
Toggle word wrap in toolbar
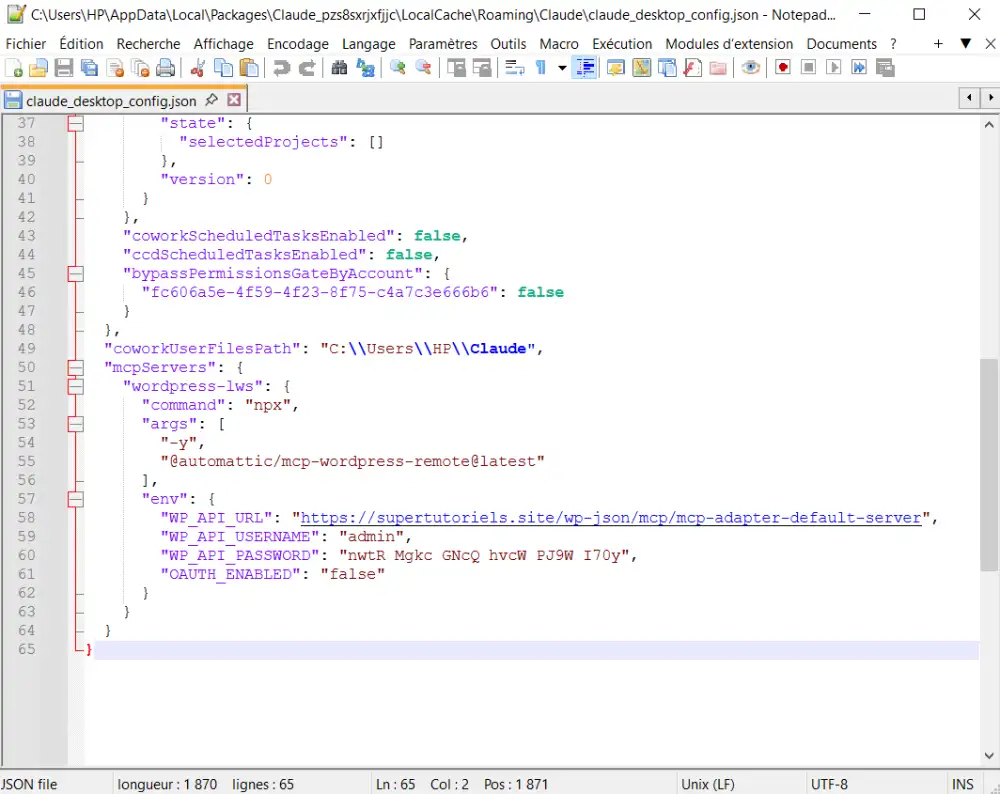[x=514, y=68]
